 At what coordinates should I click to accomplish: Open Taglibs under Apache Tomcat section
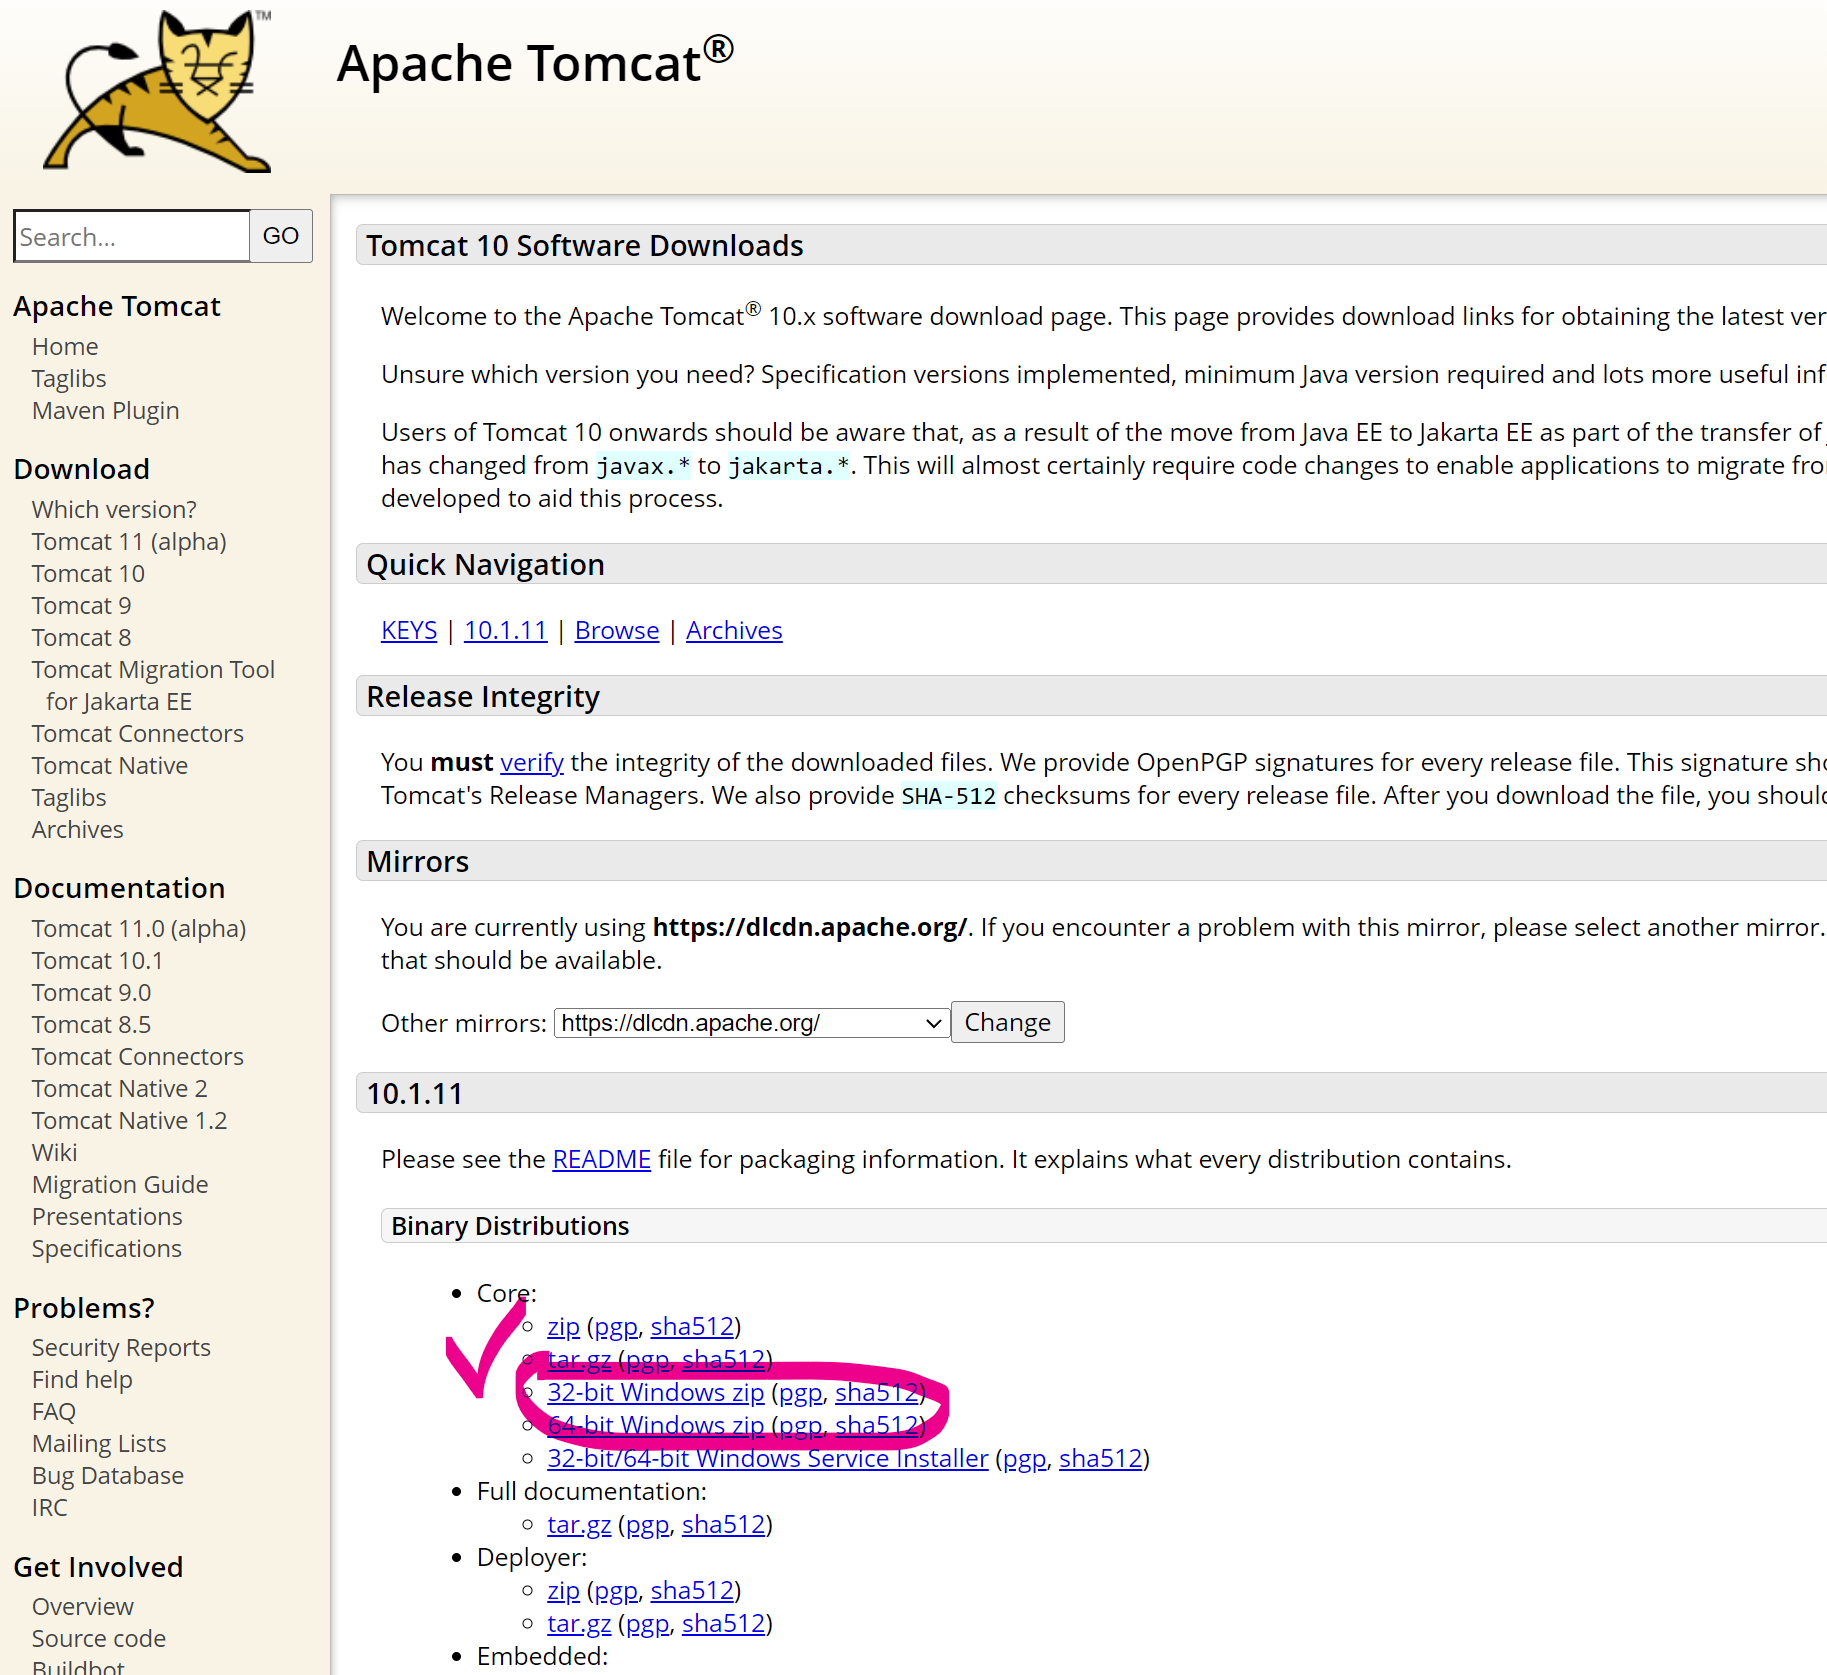[69, 378]
